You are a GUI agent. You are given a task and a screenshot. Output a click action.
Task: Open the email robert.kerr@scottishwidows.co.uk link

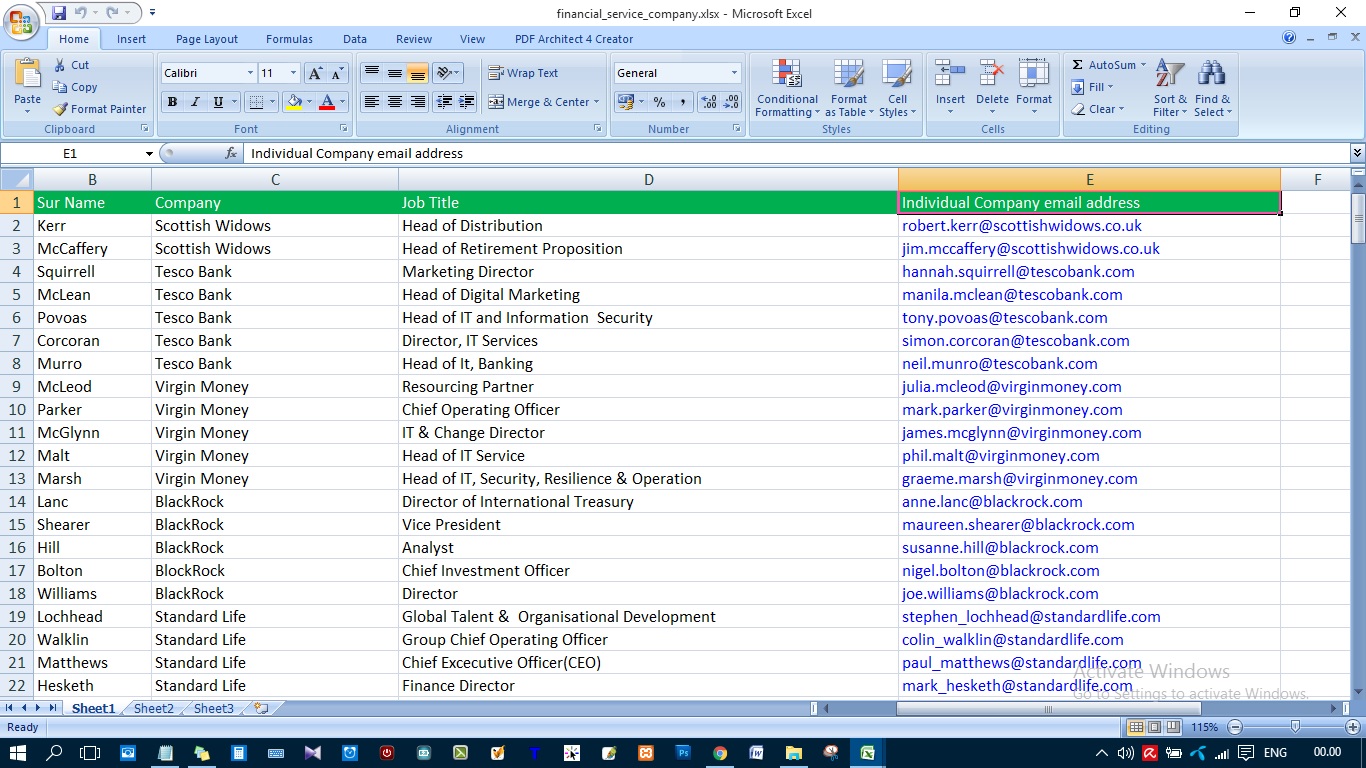click(x=1022, y=226)
